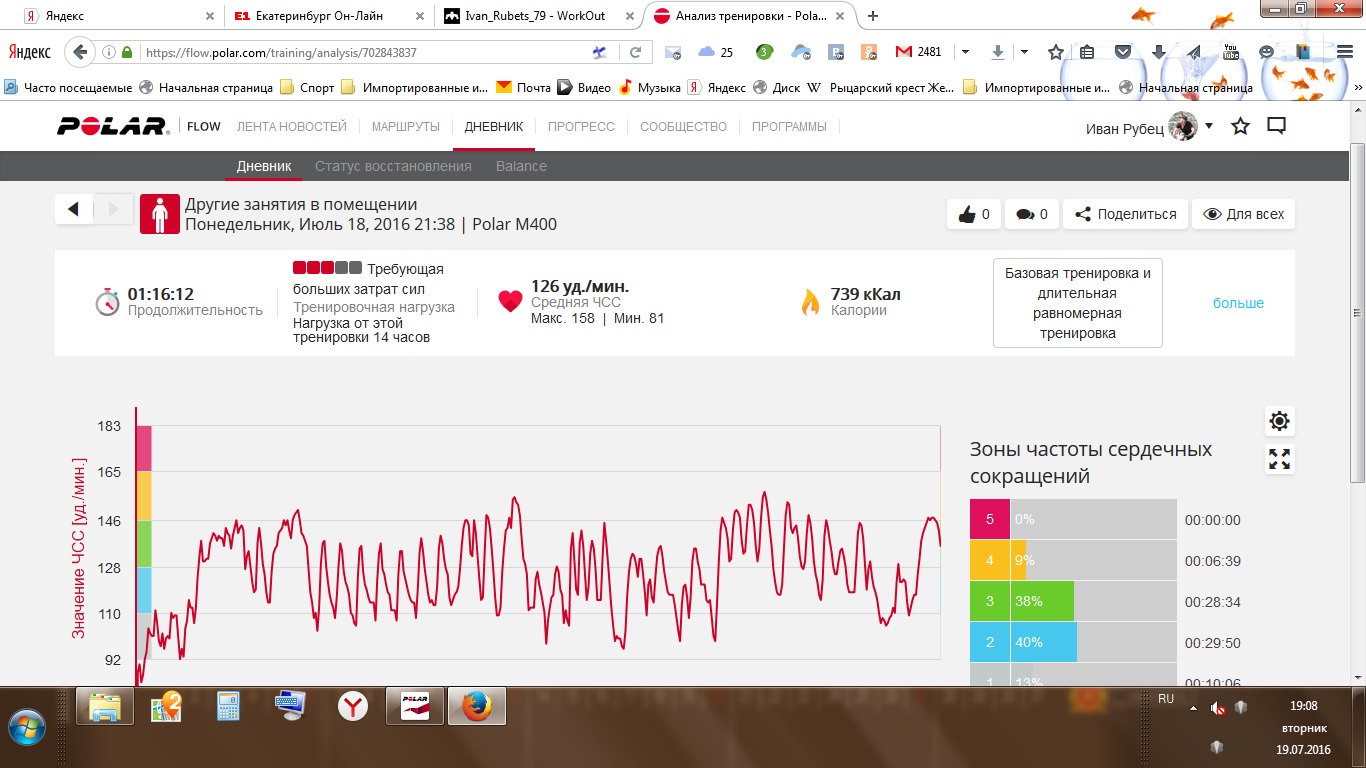The image size is (1366, 768).
Task: Click the FLOW label next to the logo
Action: tap(204, 127)
